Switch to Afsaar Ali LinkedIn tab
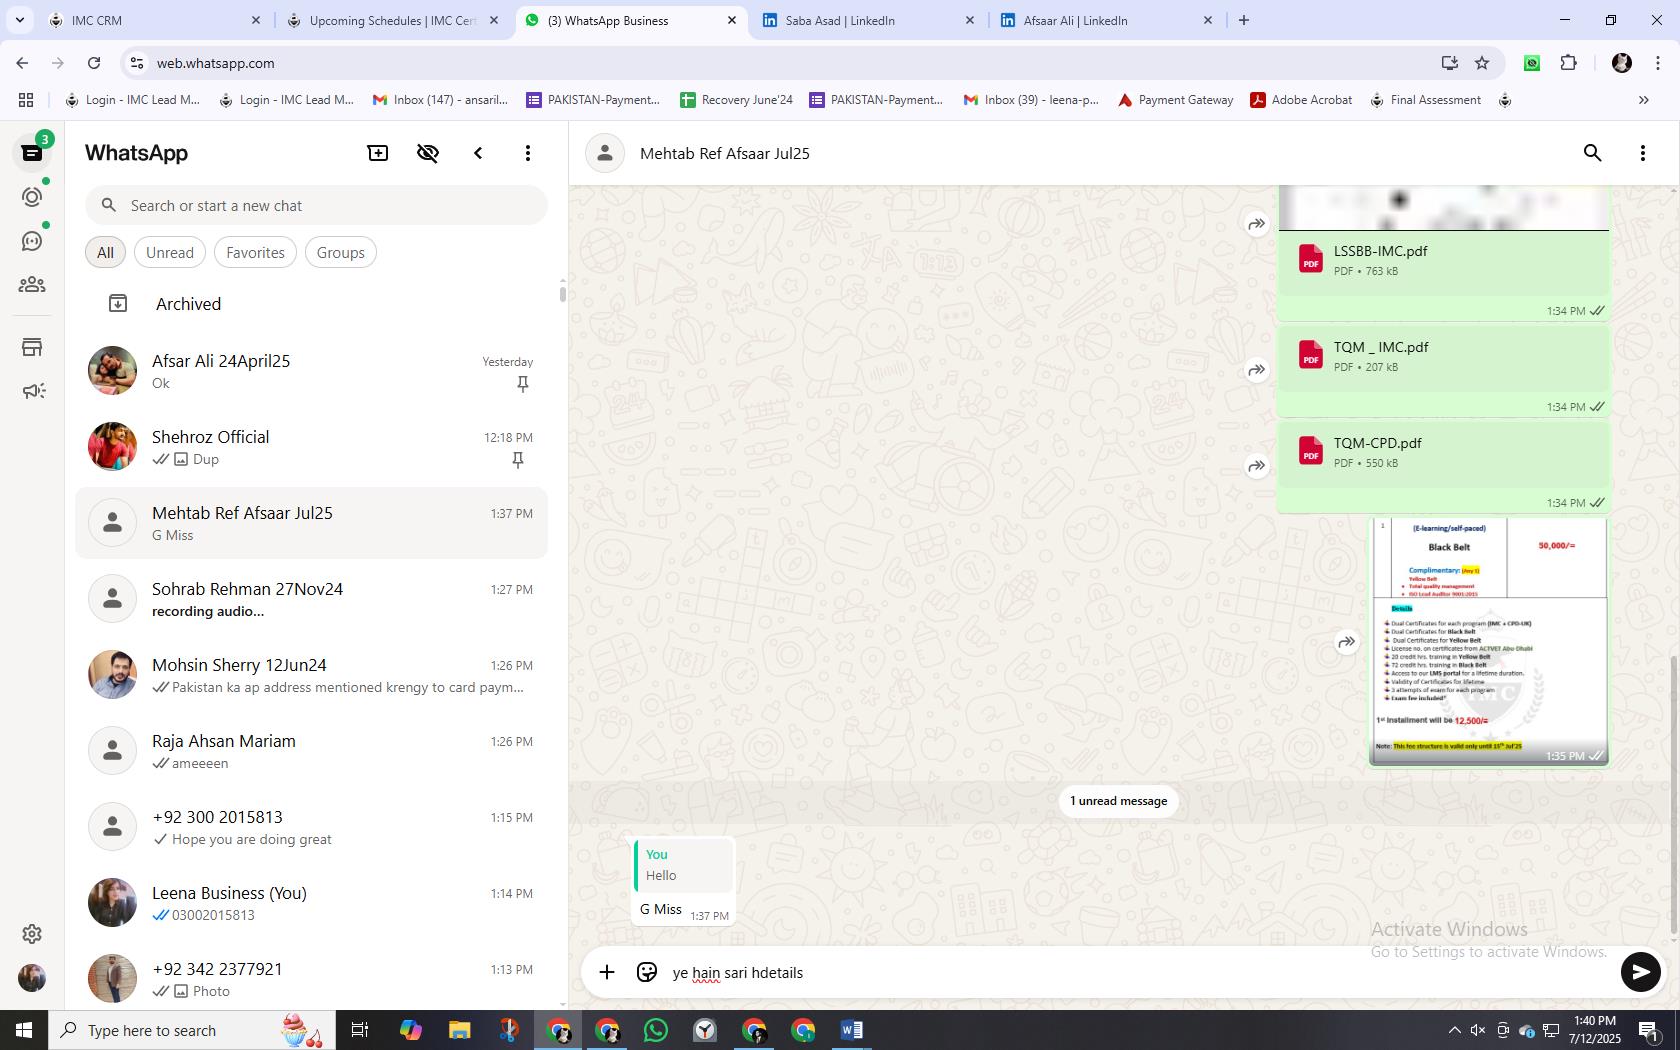The width and height of the screenshot is (1680, 1050). (1106, 20)
